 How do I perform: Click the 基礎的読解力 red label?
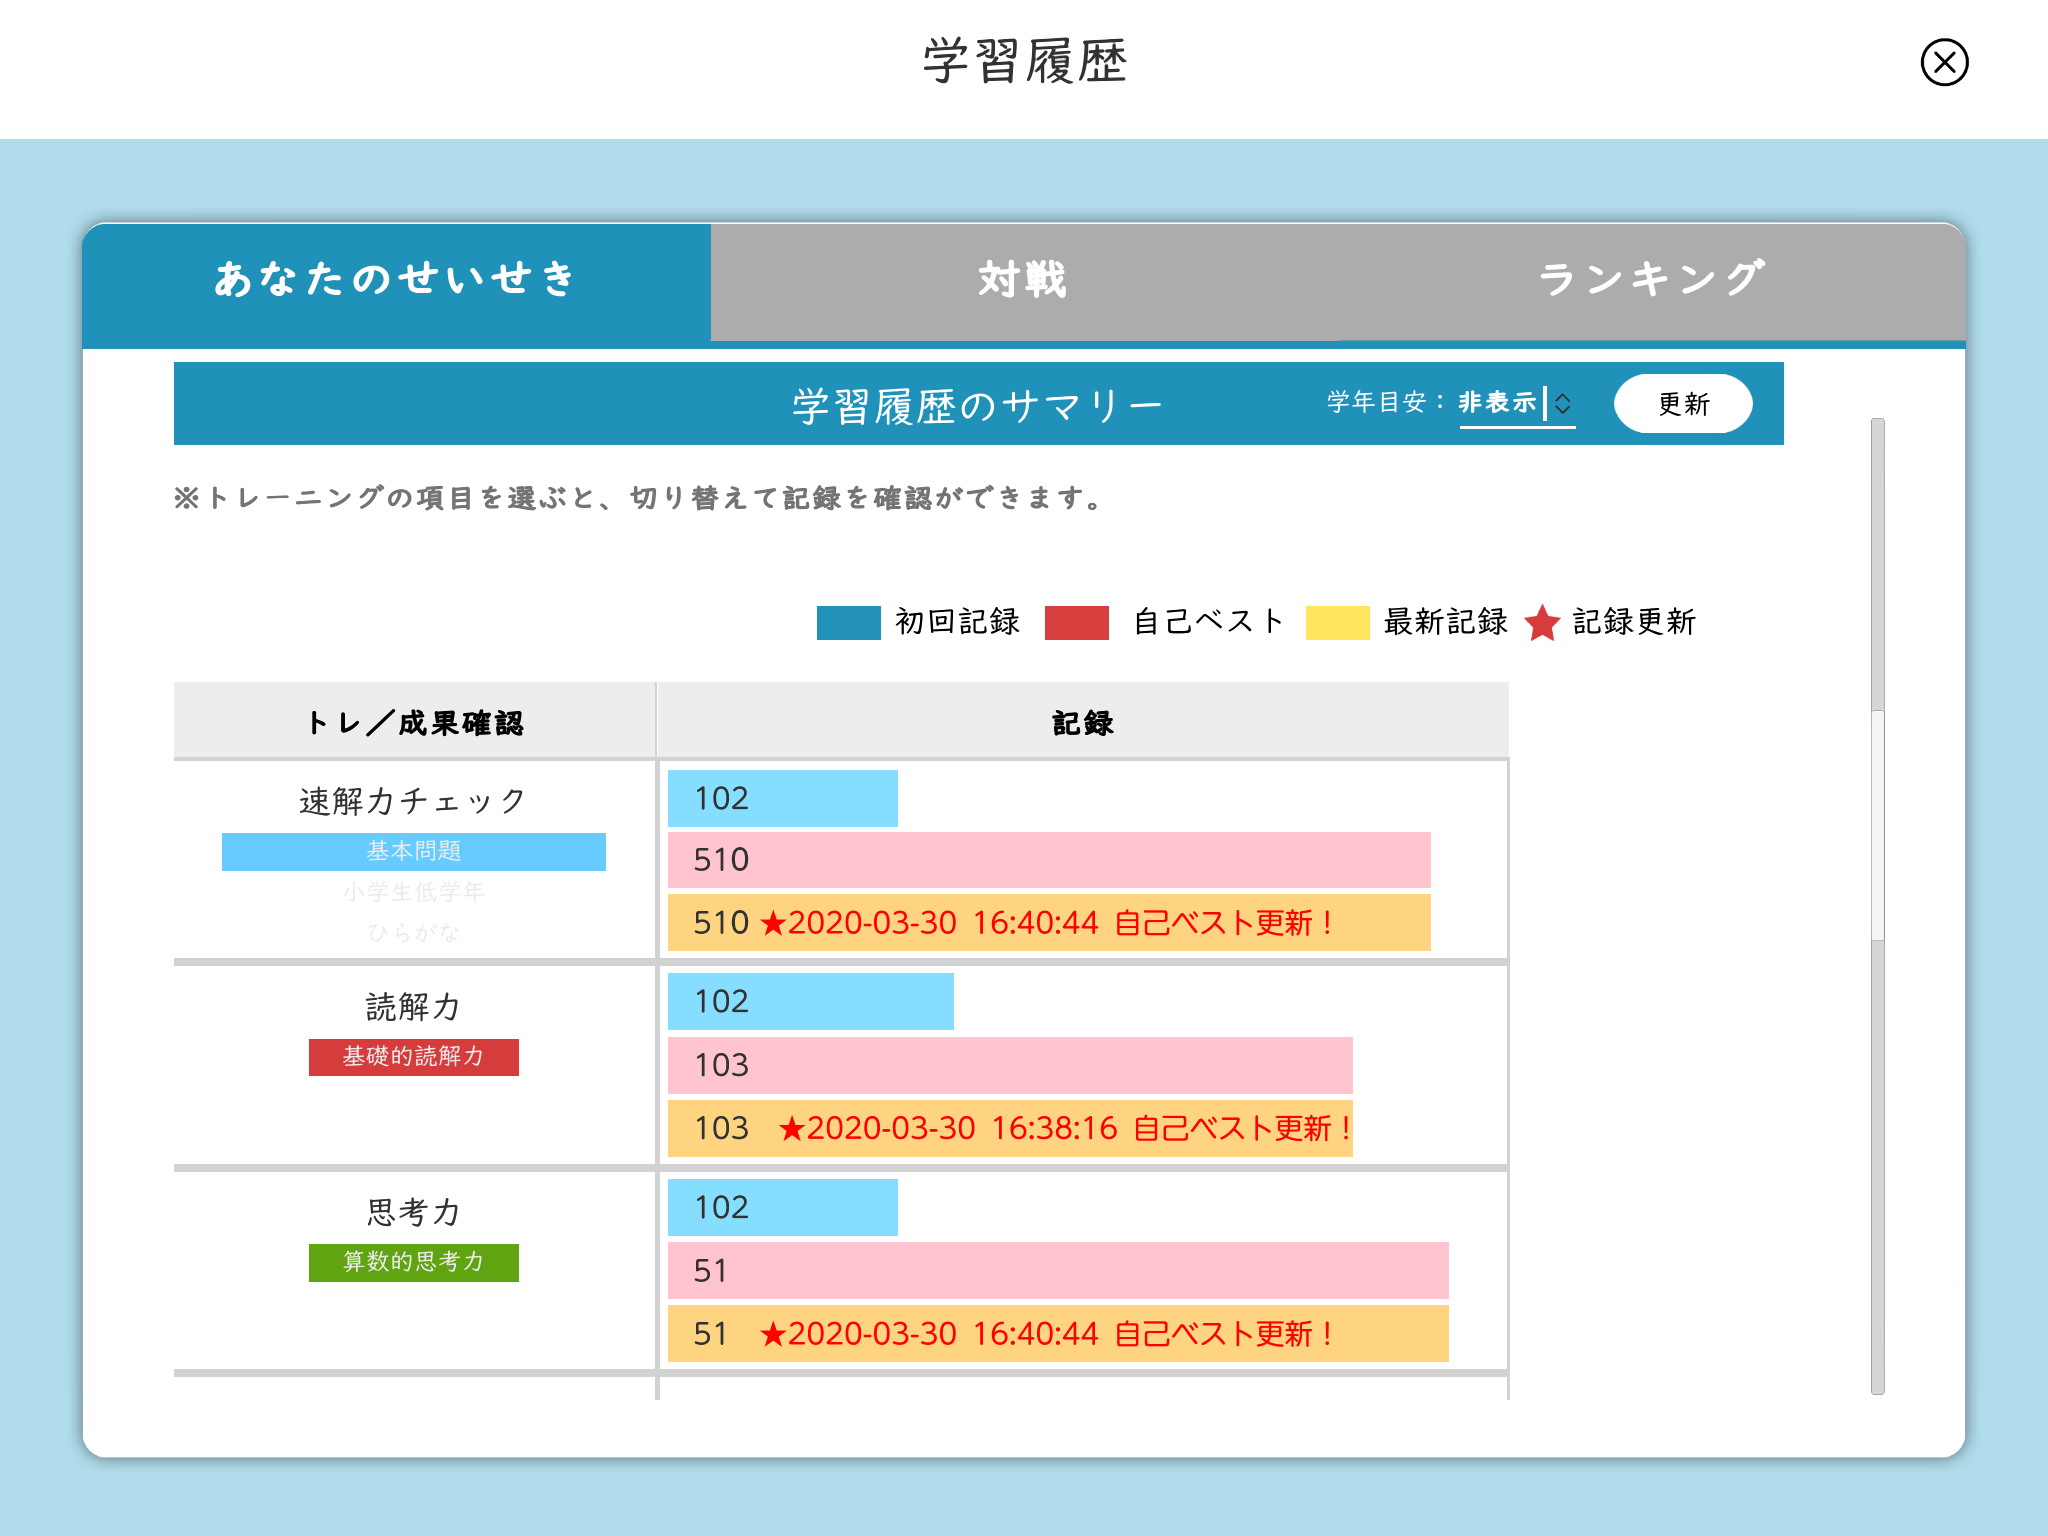(x=414, y=1057)
